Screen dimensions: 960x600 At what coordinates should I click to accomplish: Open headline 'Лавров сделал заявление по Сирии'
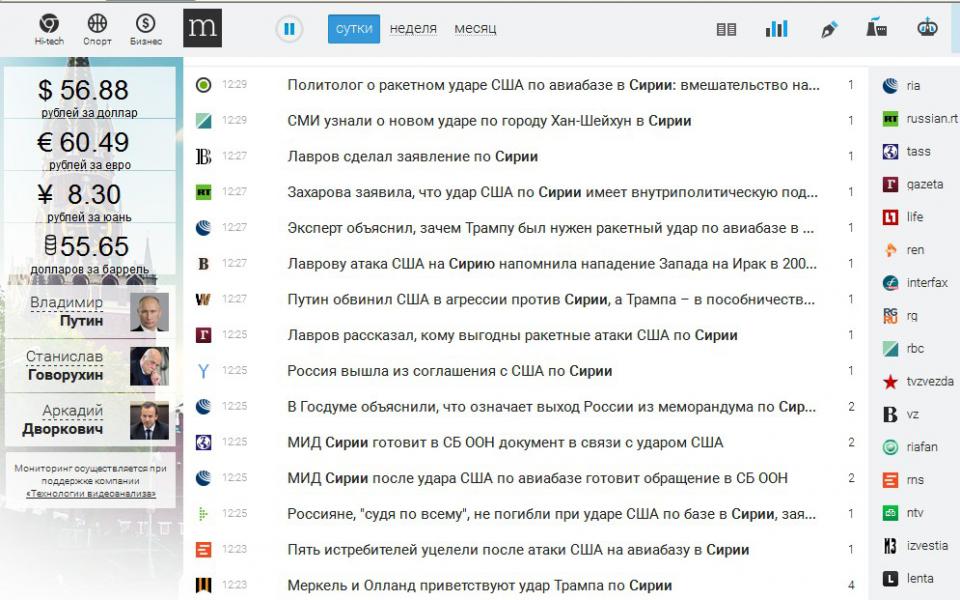click(x=412, y=156)
